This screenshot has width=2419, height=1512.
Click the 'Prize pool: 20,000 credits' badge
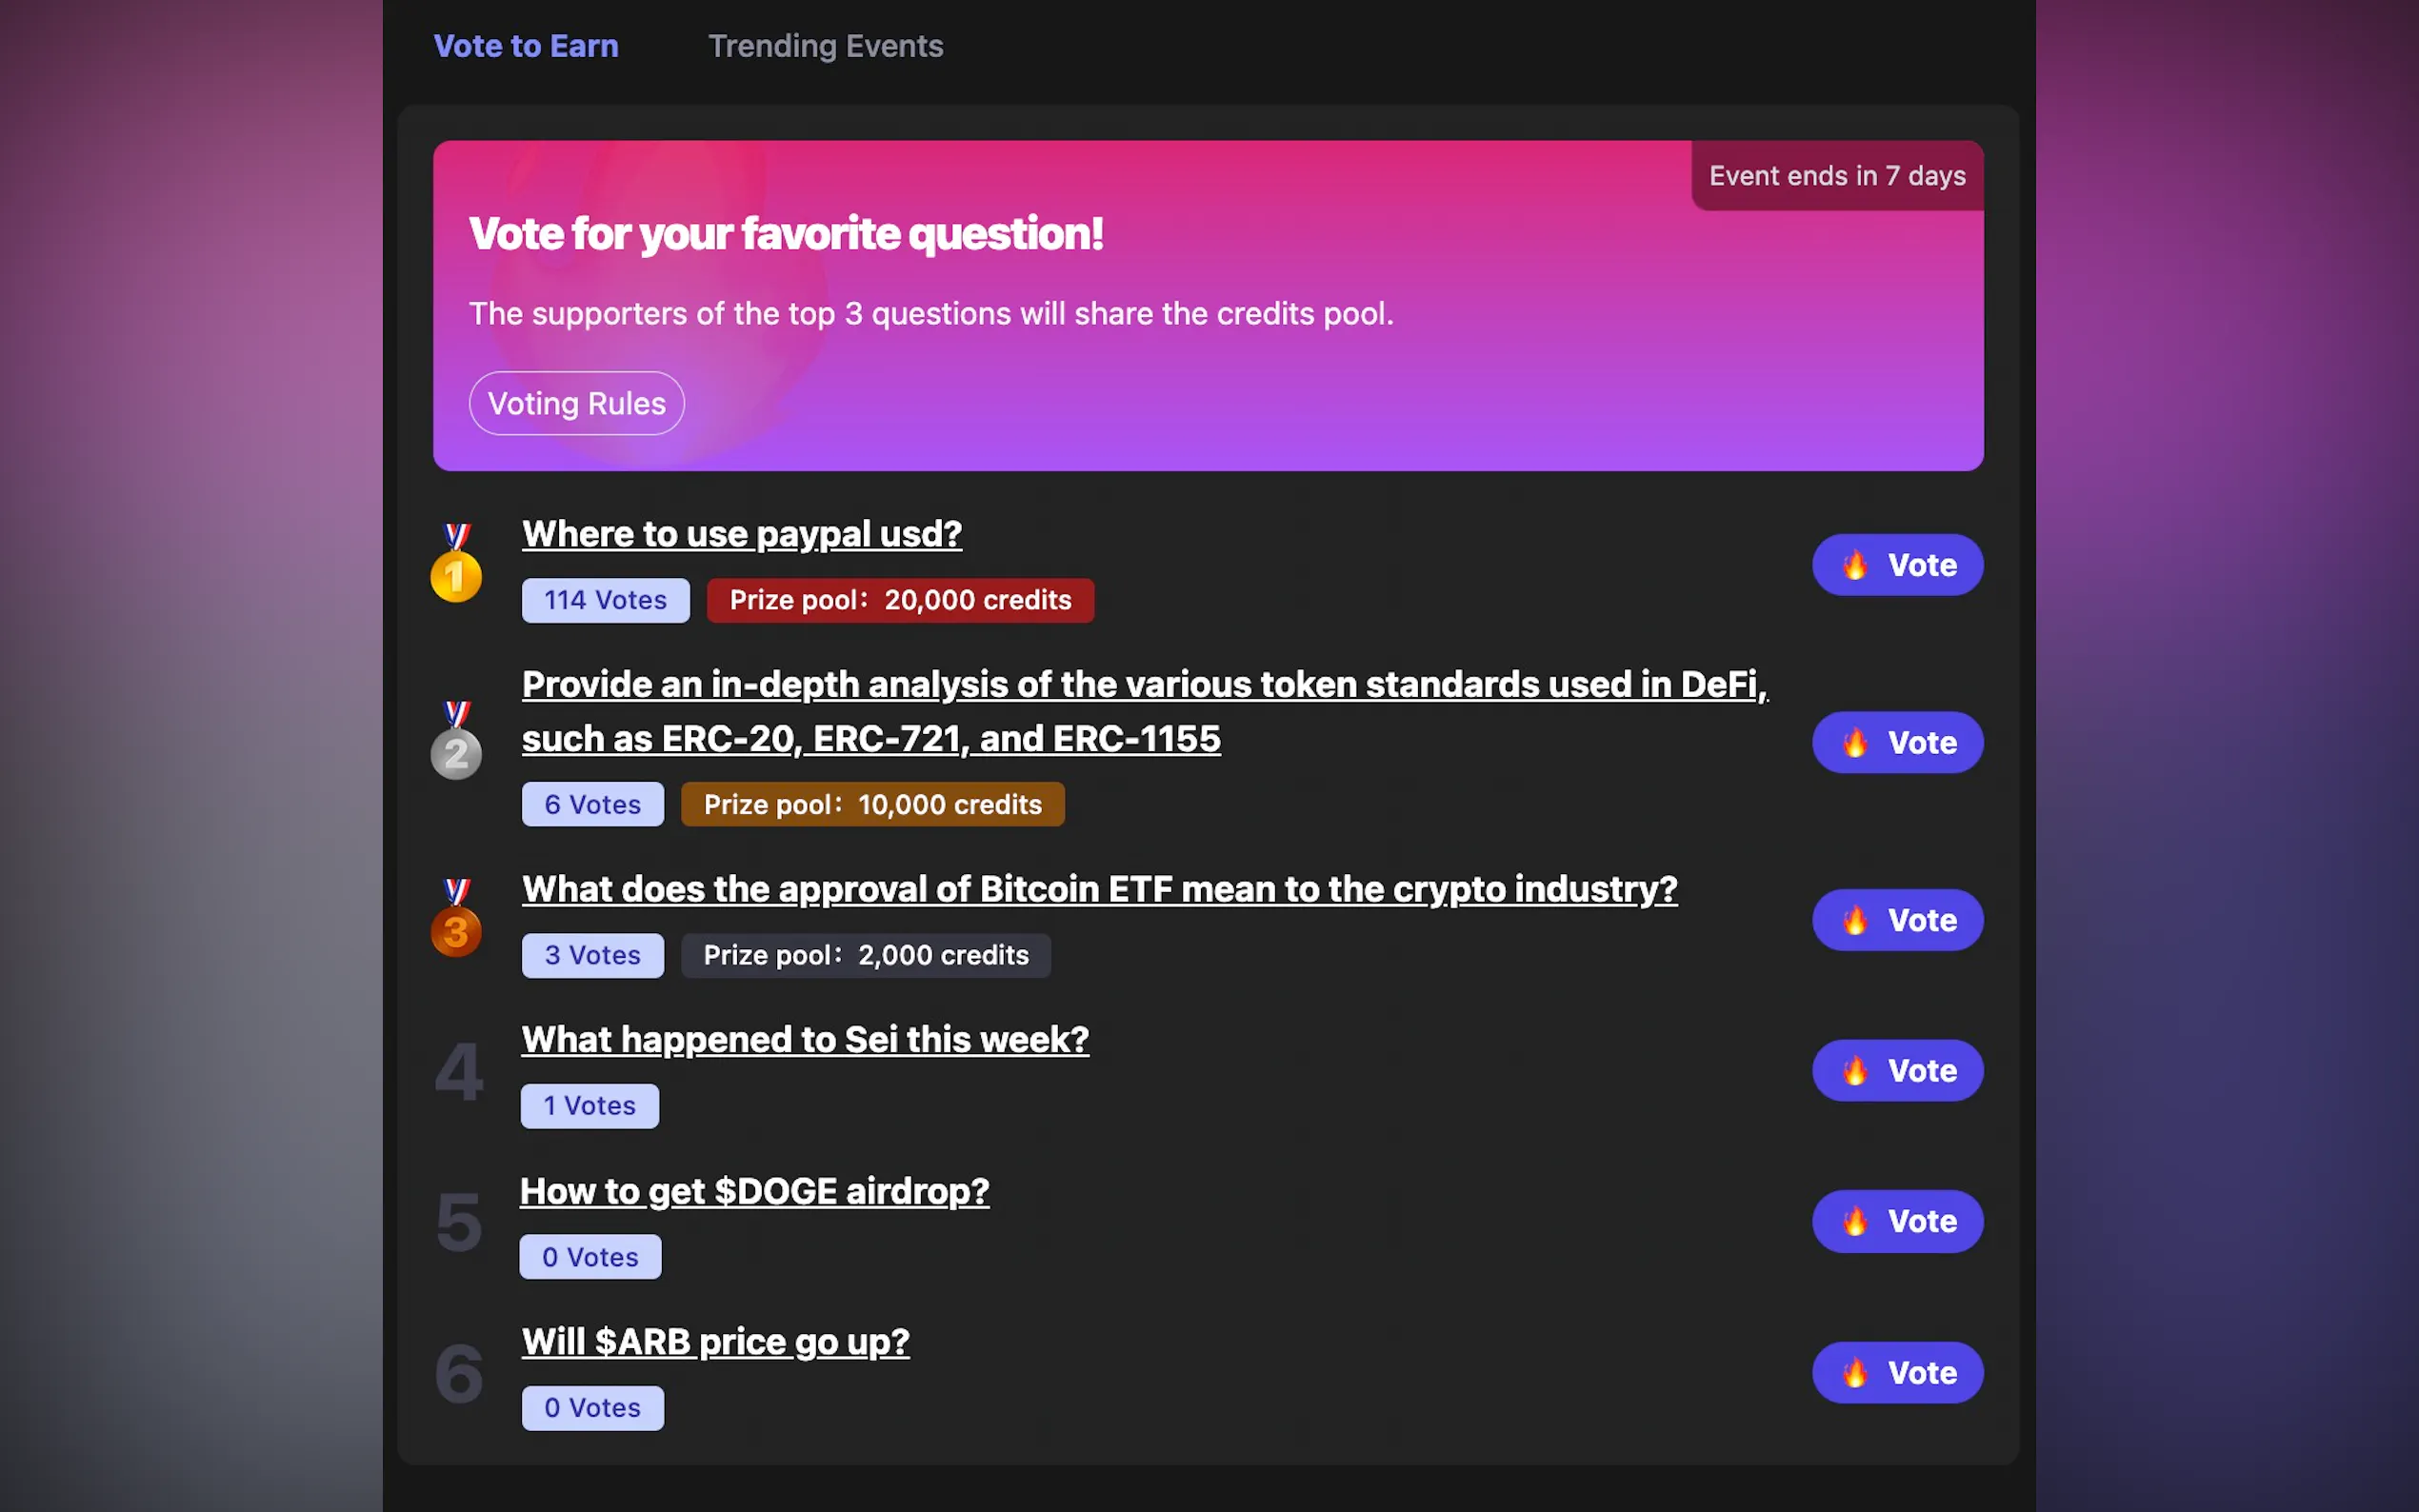(x=900, y=600)
